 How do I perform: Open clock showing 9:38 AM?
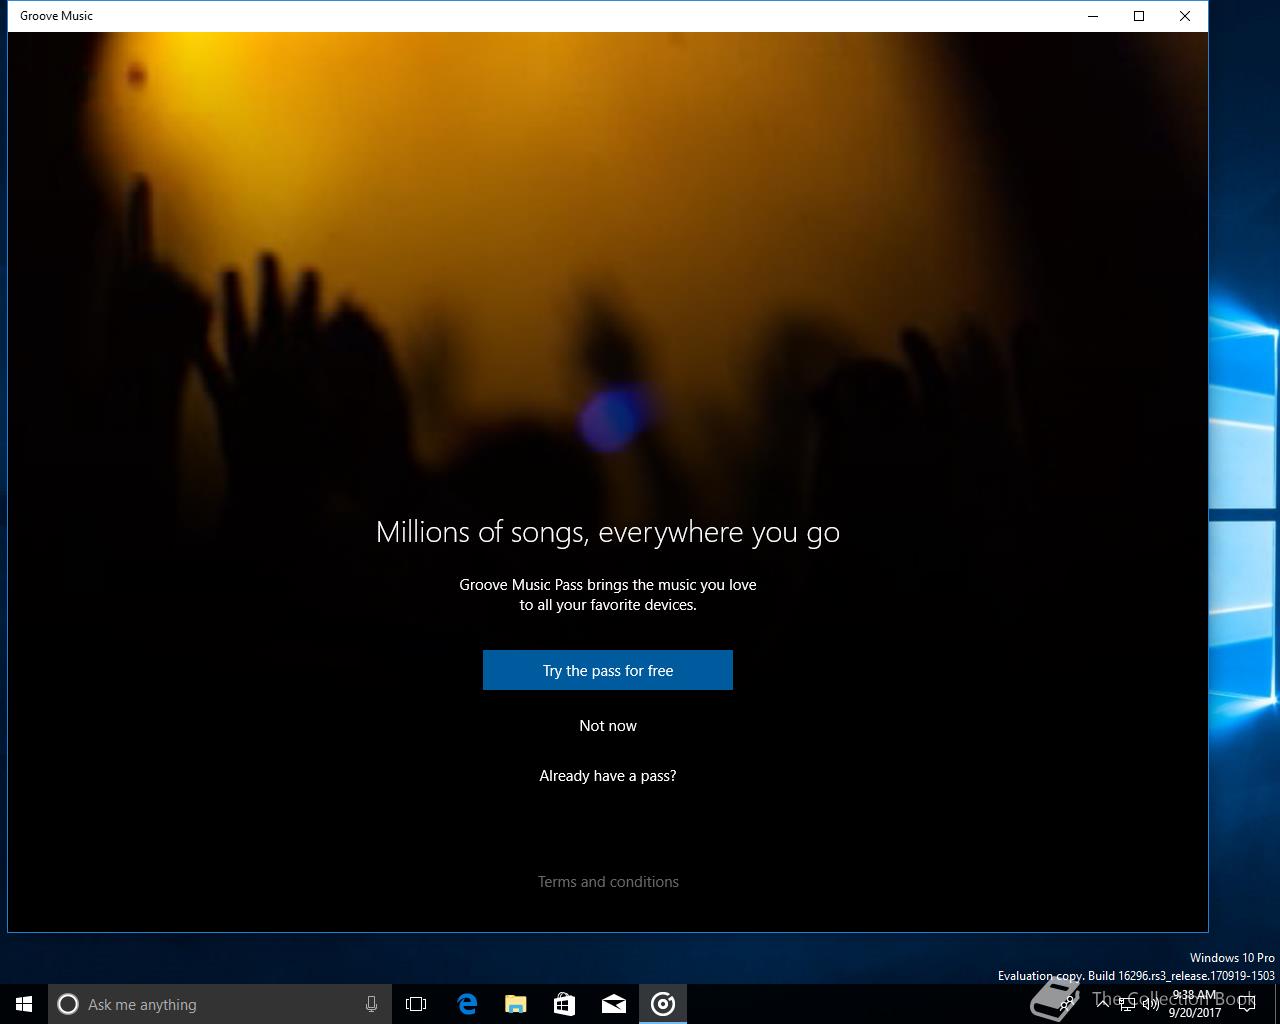point(1195,1004)
